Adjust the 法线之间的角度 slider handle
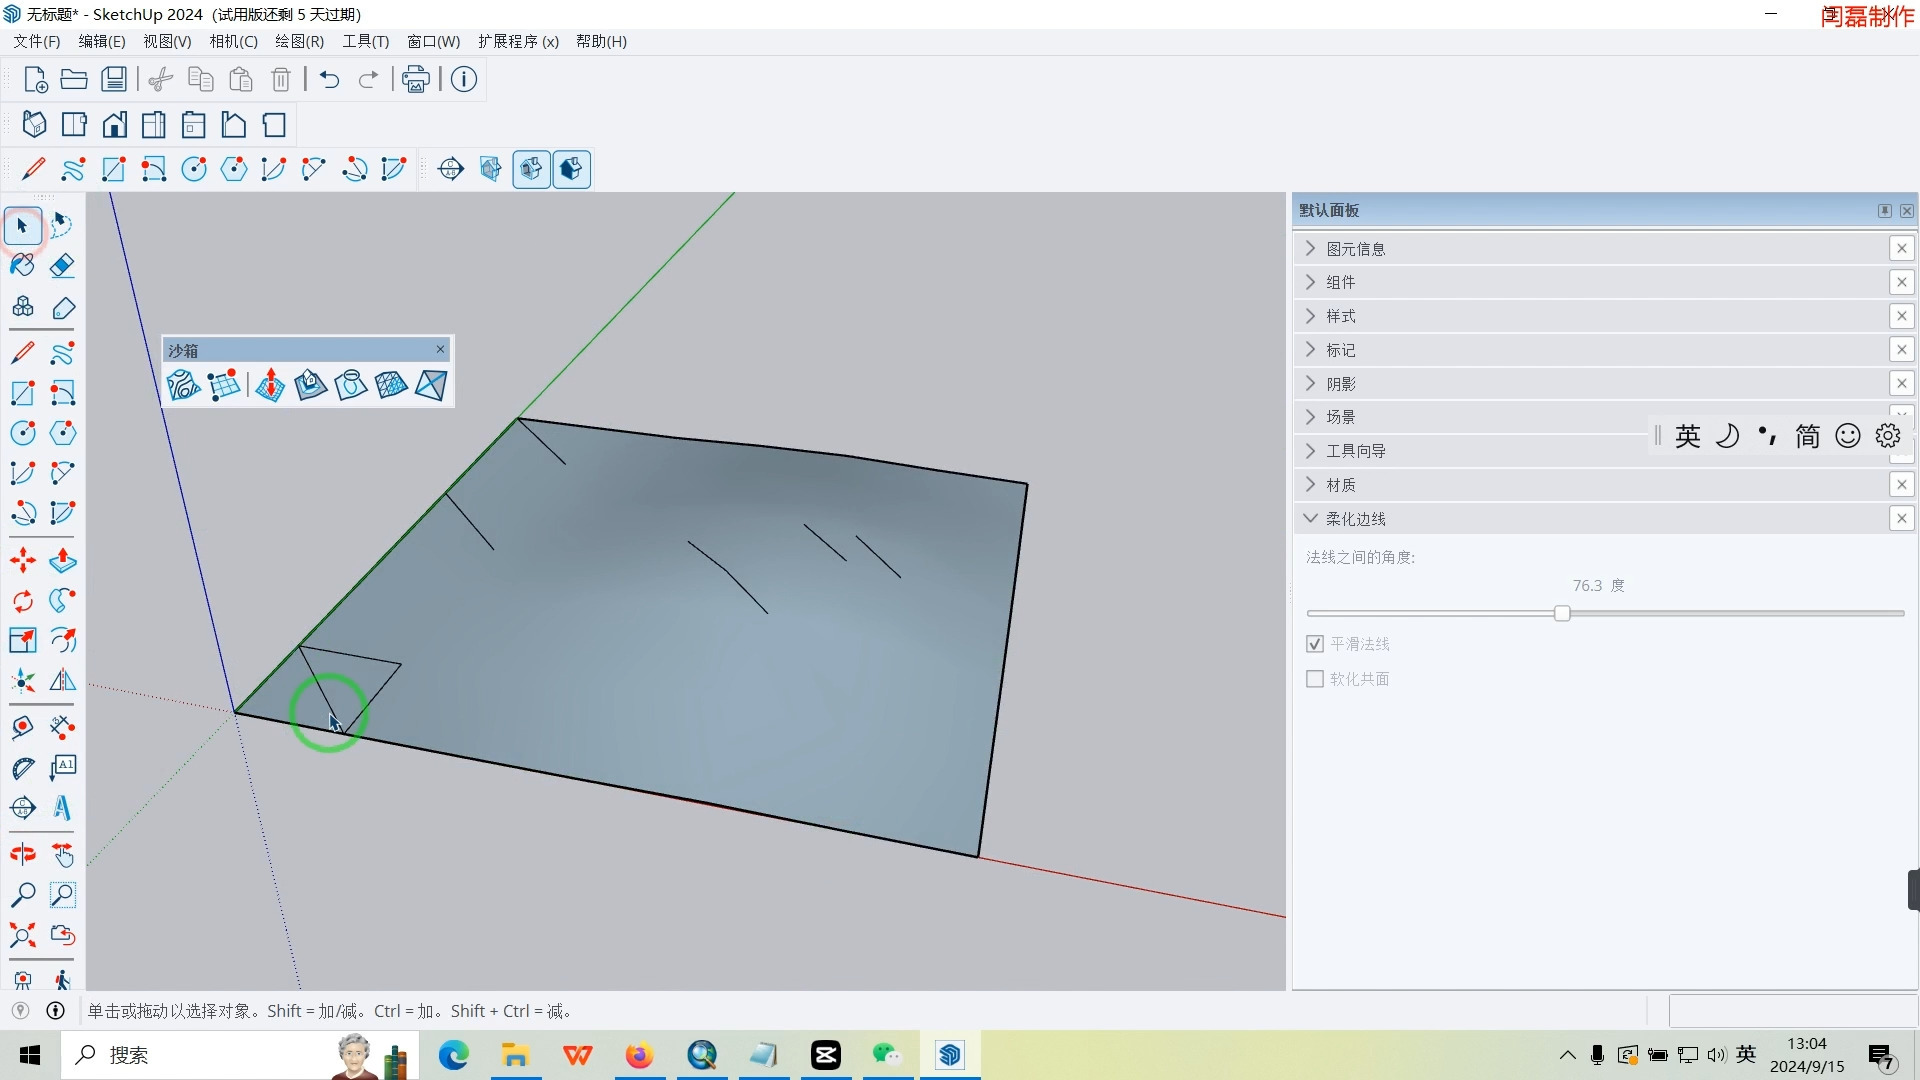This screenshot has width=1920, height=1080. 1562,613
